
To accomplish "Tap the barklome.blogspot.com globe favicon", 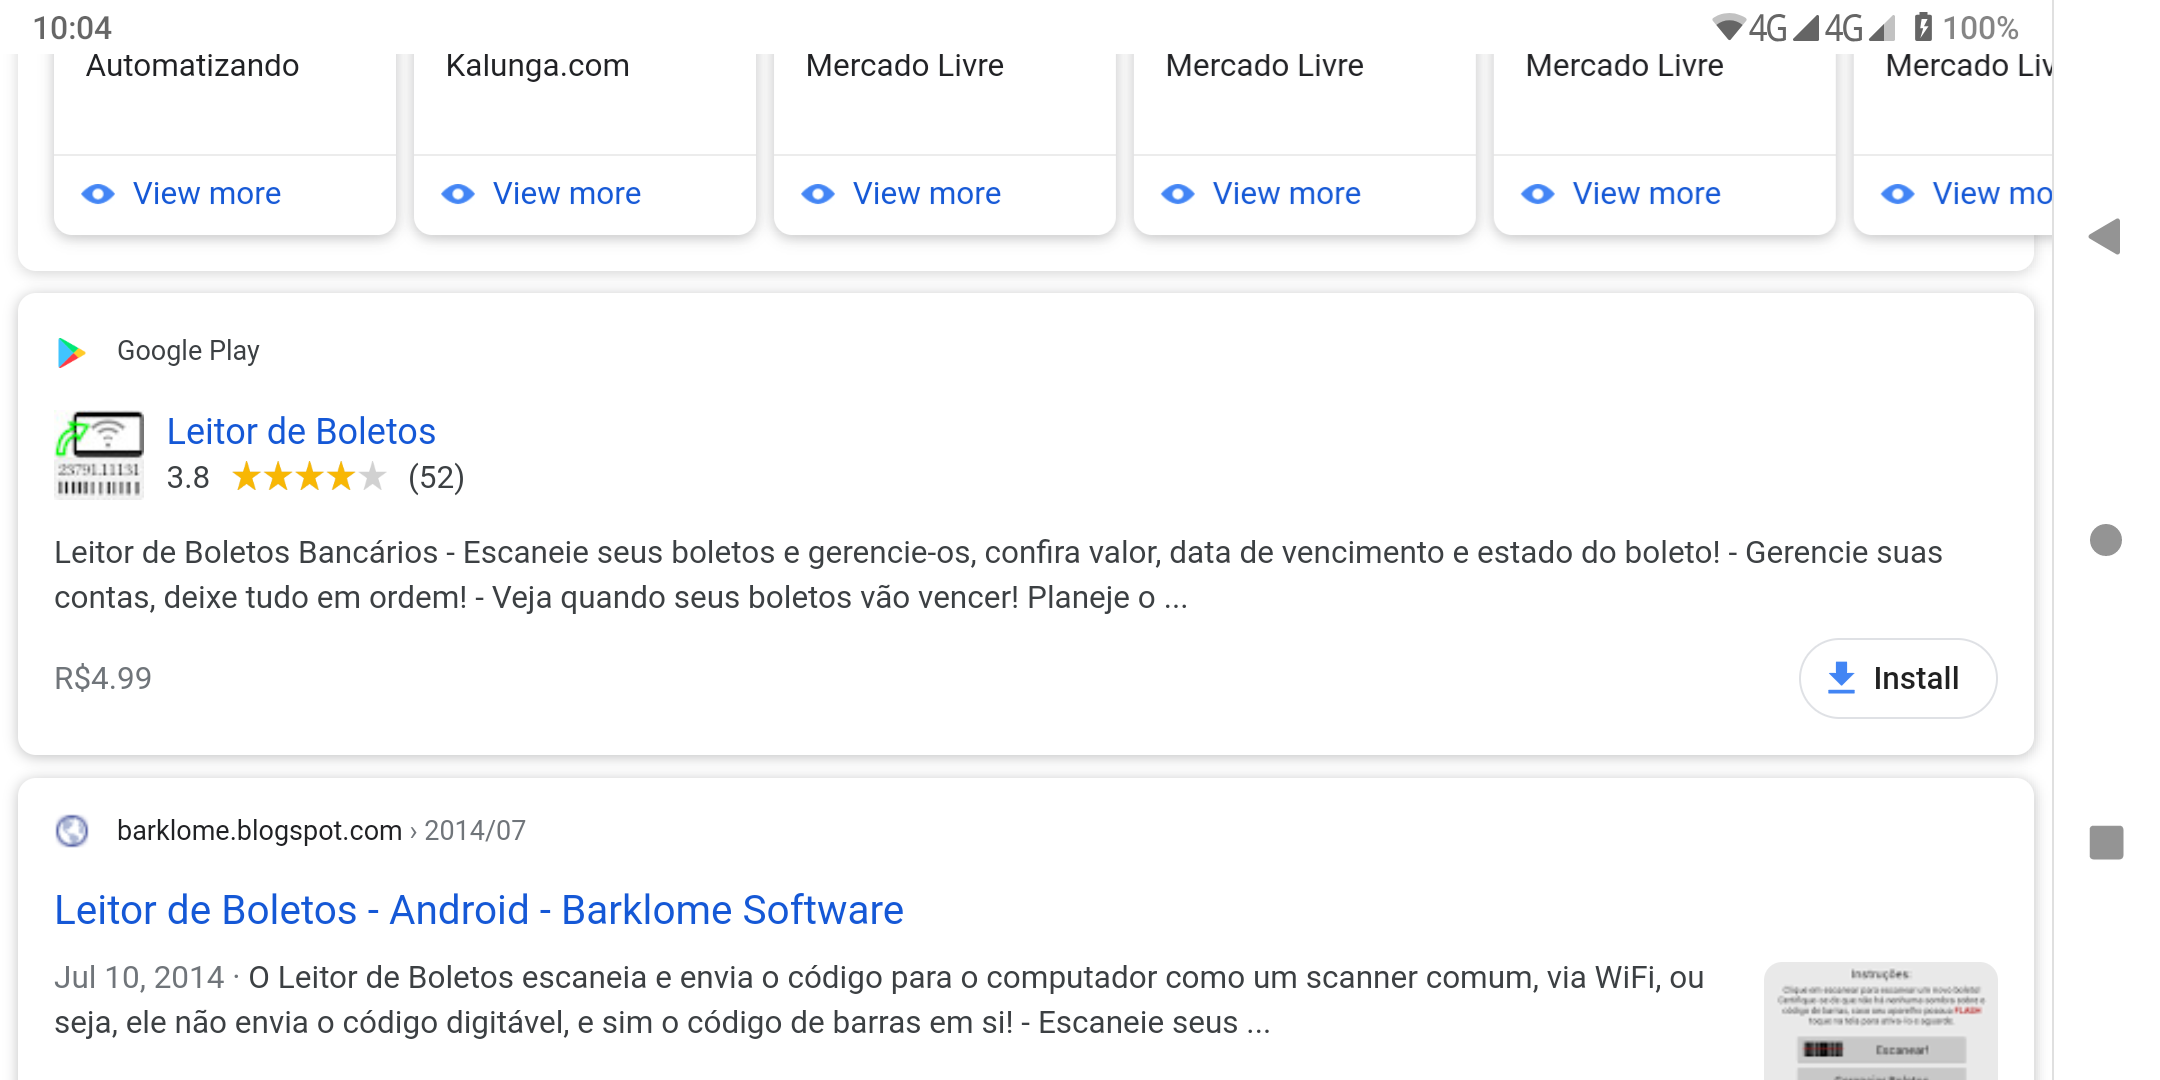I will click(72, 831).
